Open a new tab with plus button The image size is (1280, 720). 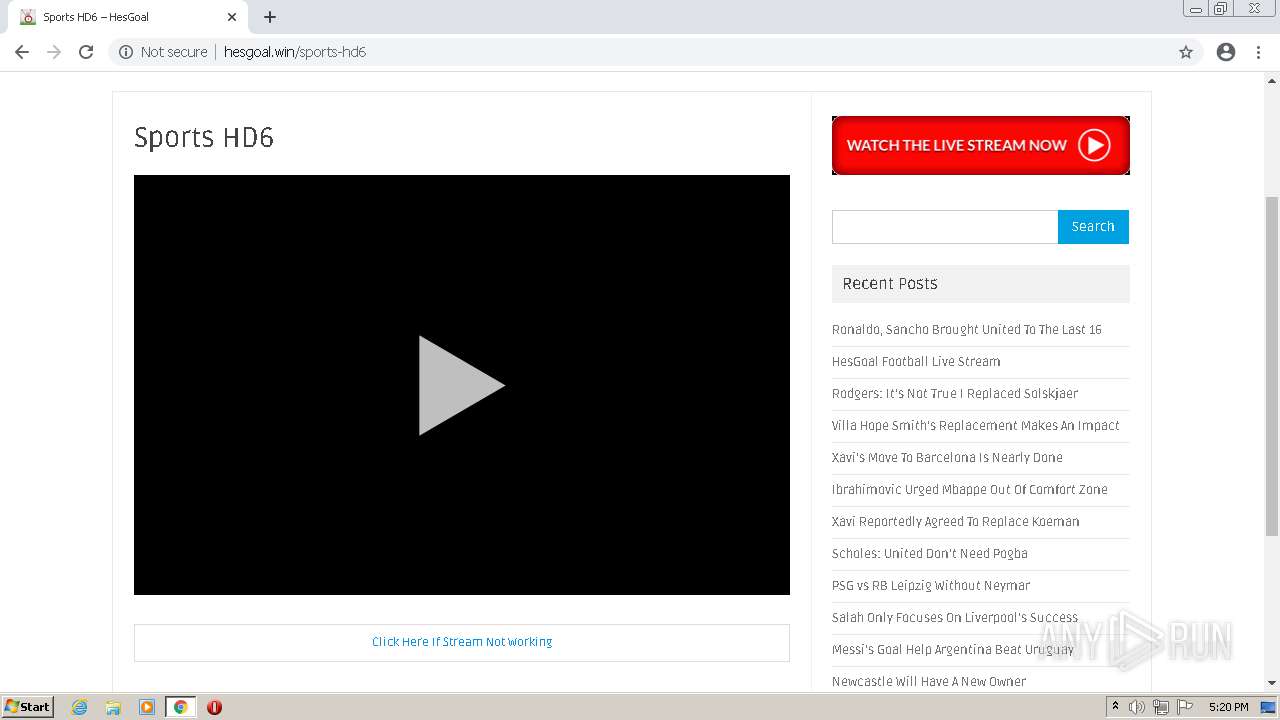click(x=270, y=17)
